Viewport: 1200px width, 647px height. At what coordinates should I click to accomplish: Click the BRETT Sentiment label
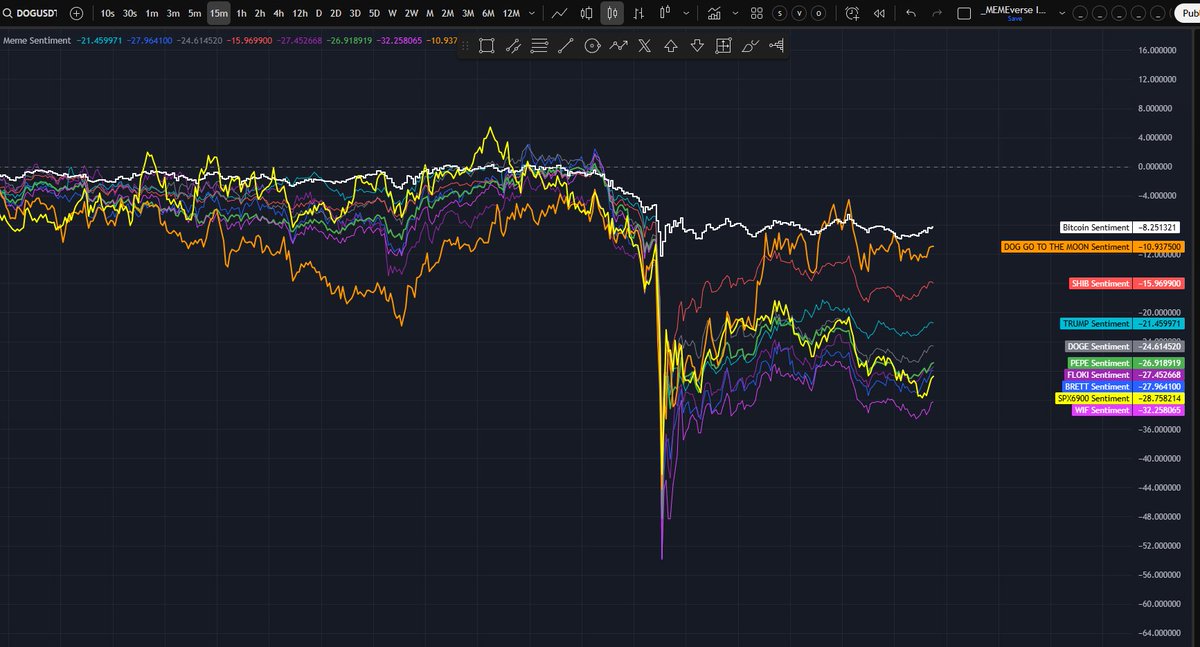1098,386
